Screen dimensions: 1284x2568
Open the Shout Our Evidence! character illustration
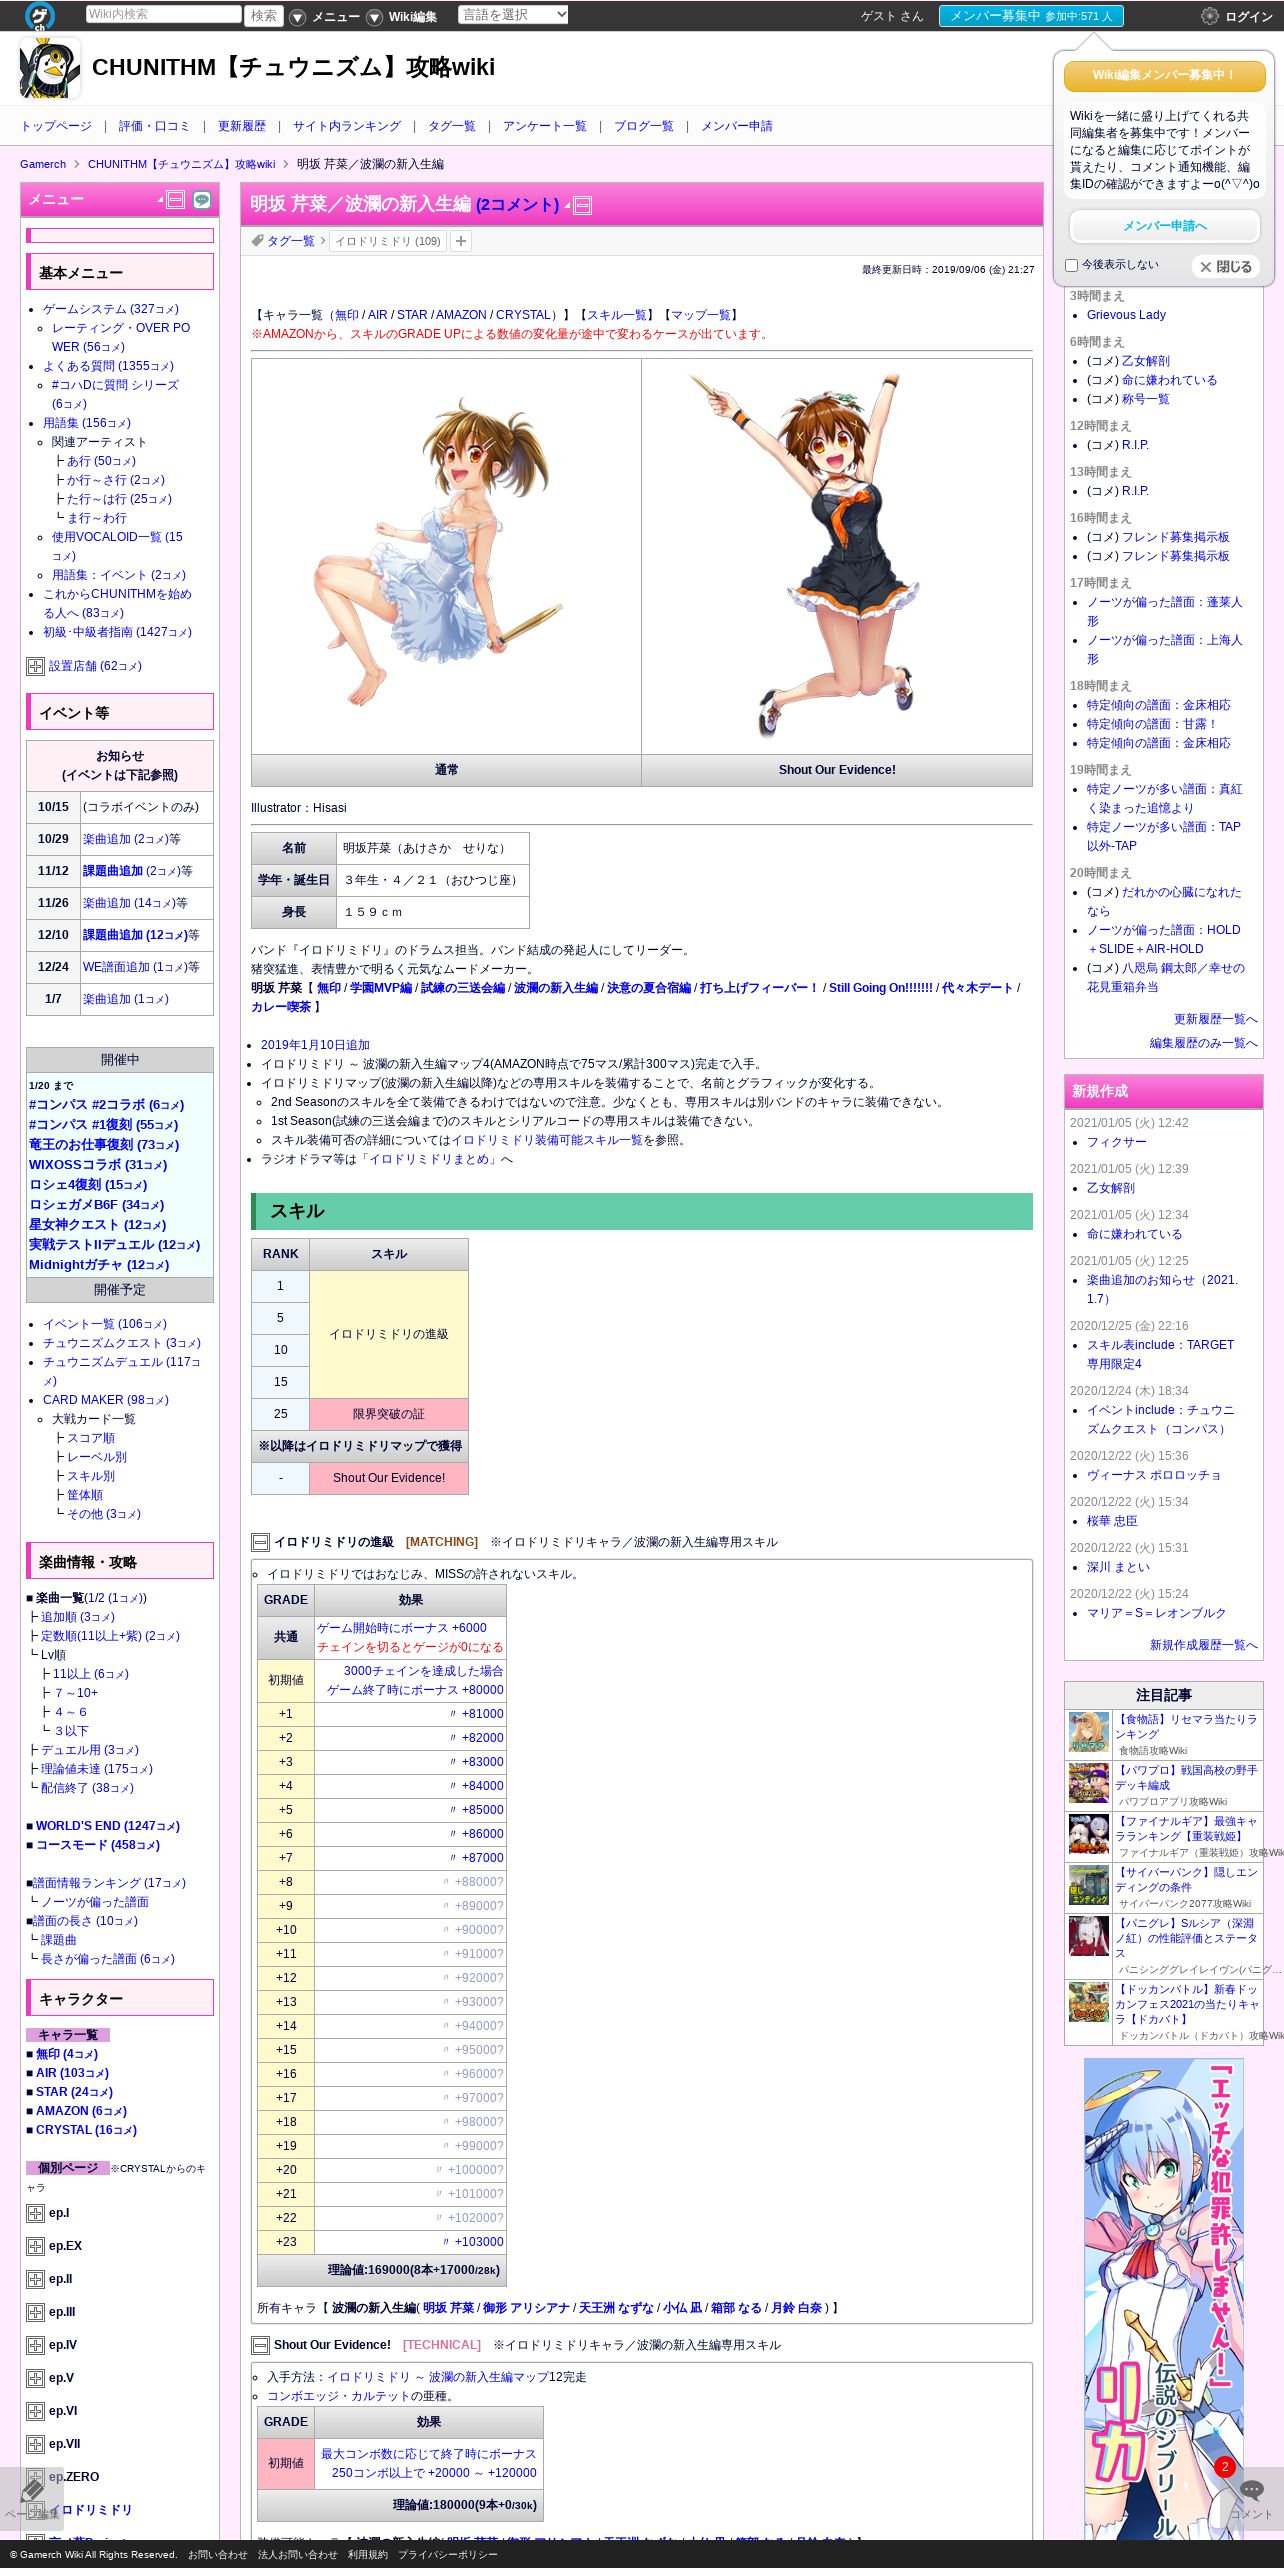pos(836,556)
